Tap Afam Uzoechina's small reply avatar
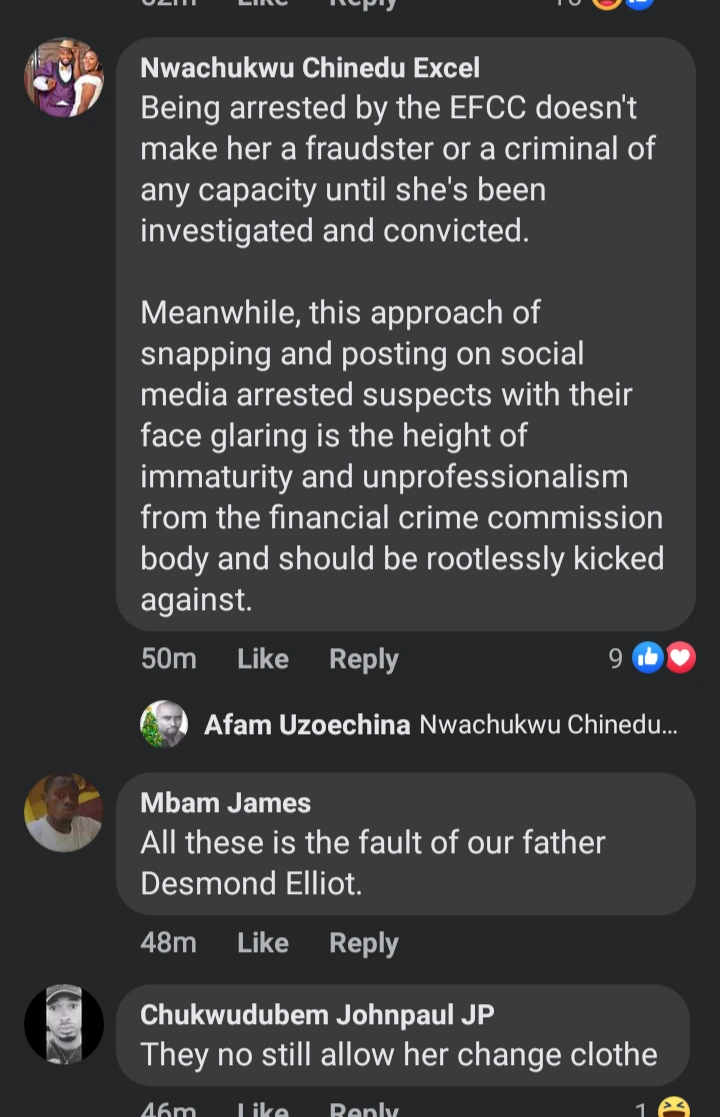Screen dimensions: 720x1117 tap(164, 724)
